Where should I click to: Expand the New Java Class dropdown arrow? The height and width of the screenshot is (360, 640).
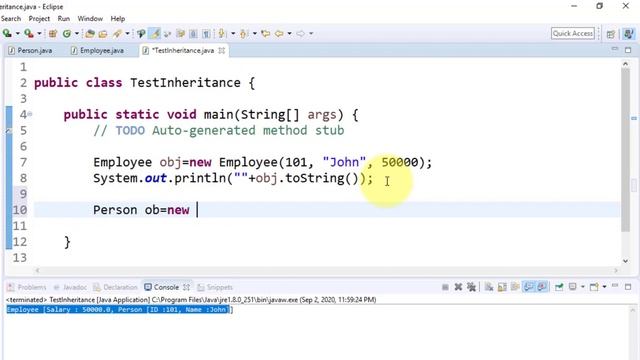(76, 33)
